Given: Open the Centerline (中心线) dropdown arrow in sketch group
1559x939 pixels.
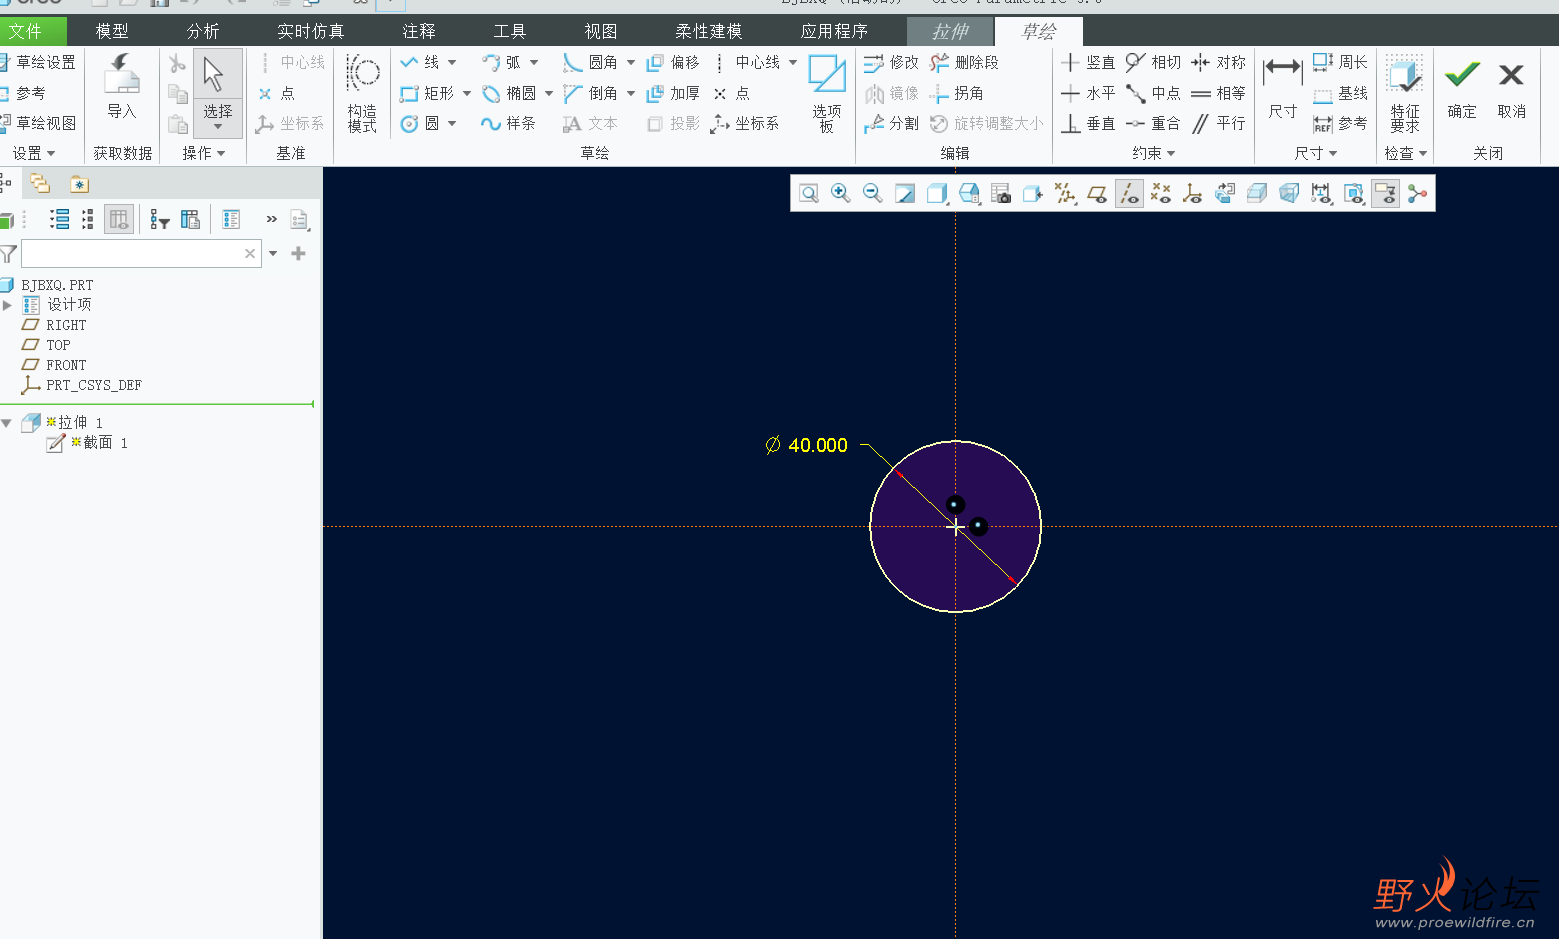Looking at the screenshot, I should coord(793,62).
